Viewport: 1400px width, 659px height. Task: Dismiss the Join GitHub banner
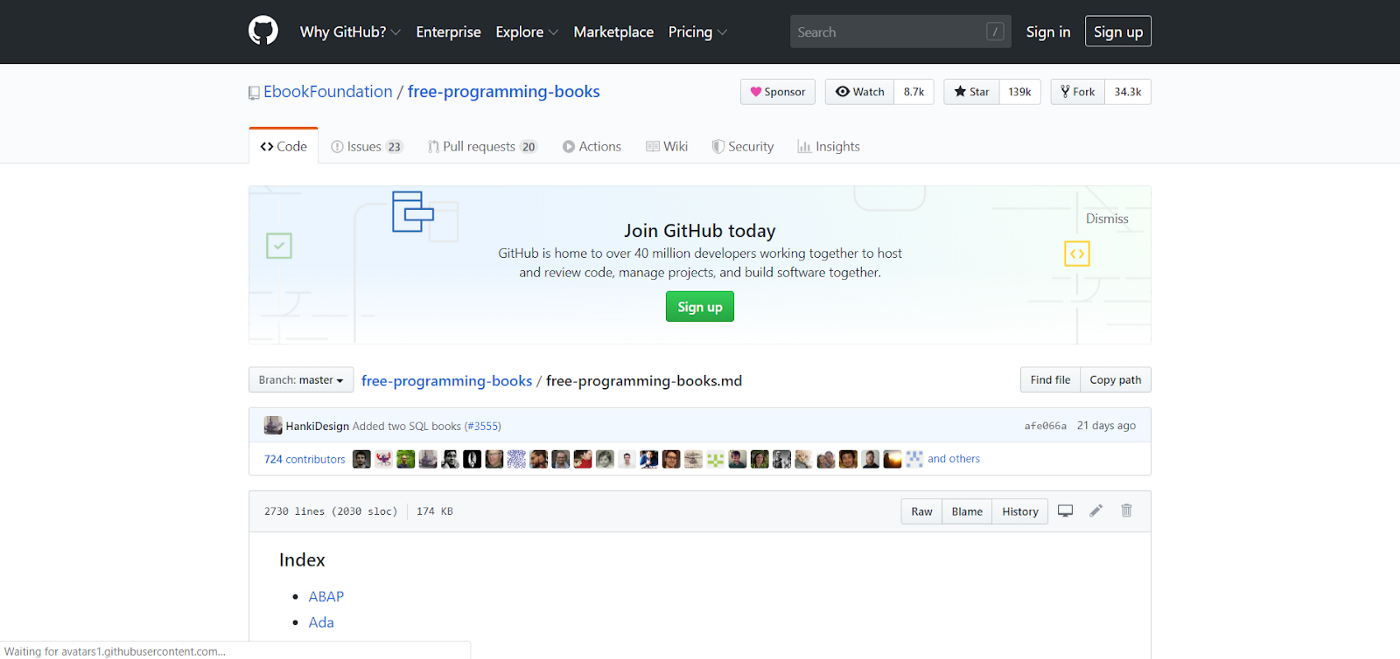click(x=1107, y=219)
